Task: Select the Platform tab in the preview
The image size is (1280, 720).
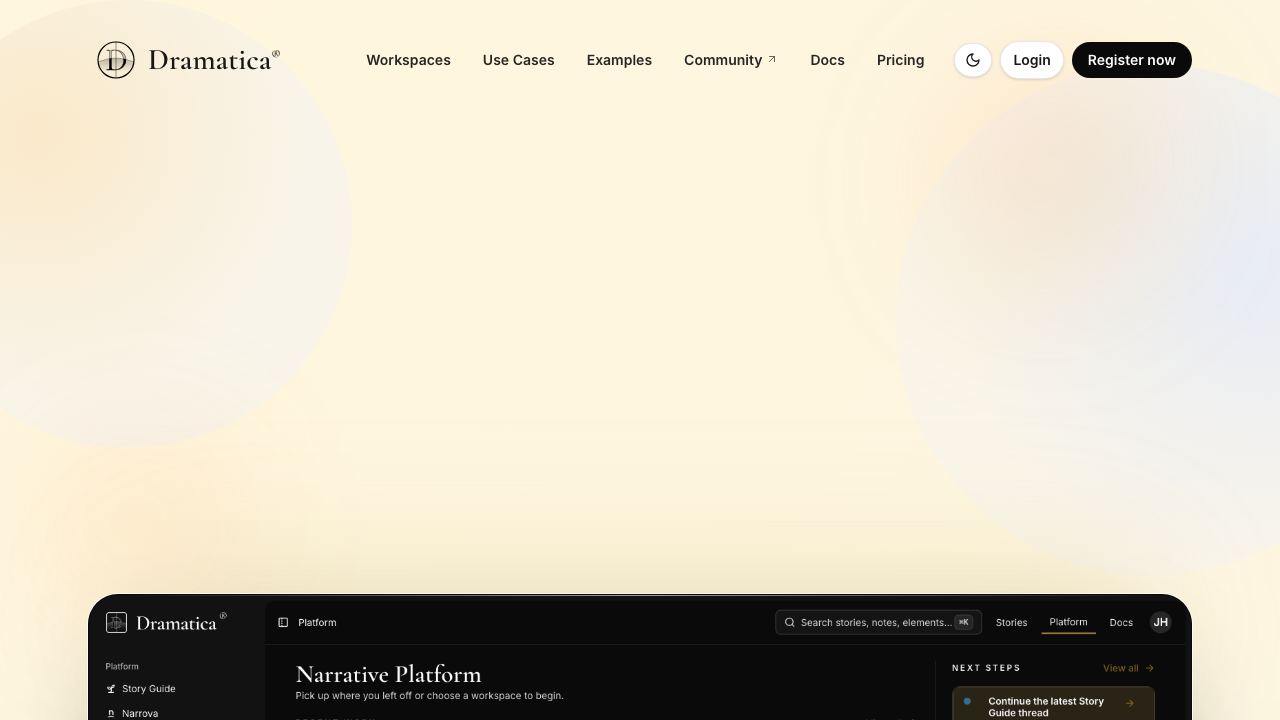Action: [x=1068, y=622]
